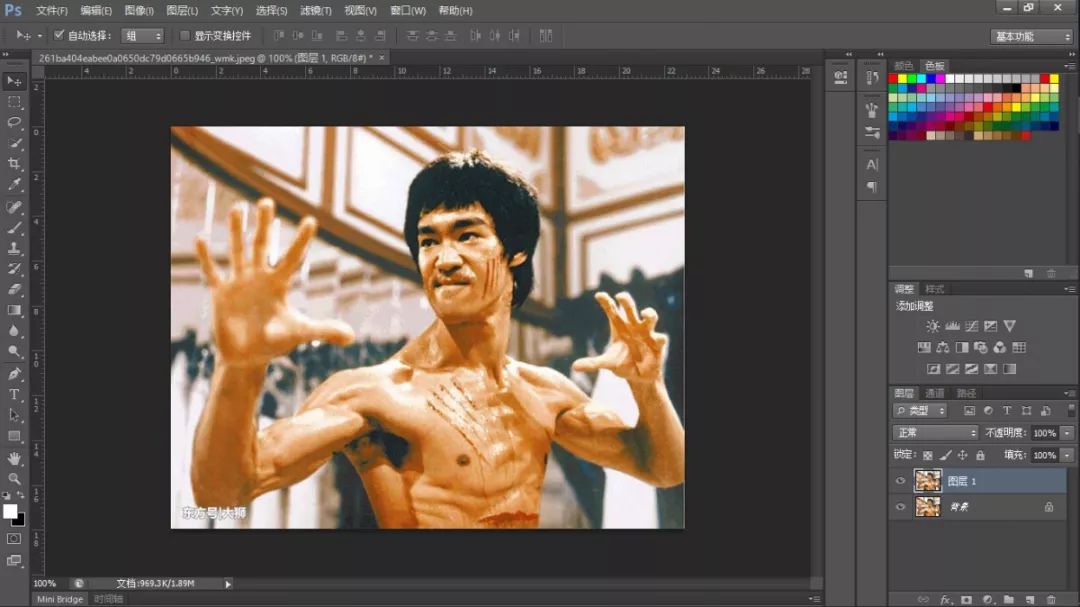The height and width of the screenshot is (607, 1080).
Task: Open the Curves adjustment icon
Action: coord(972,326)
